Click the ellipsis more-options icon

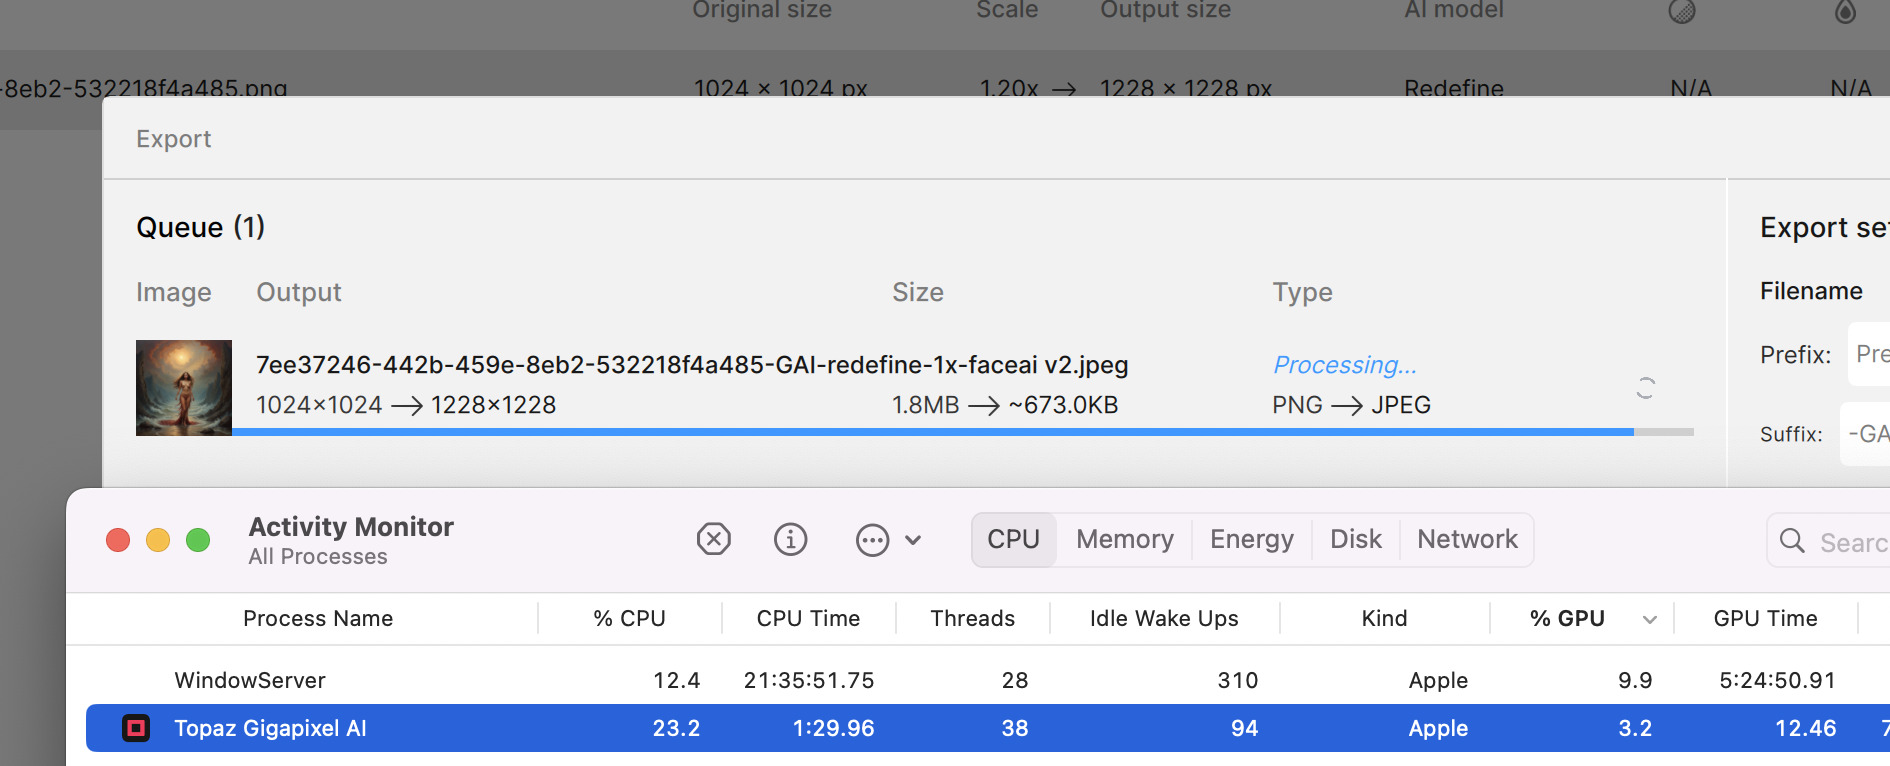coord(872,541)
